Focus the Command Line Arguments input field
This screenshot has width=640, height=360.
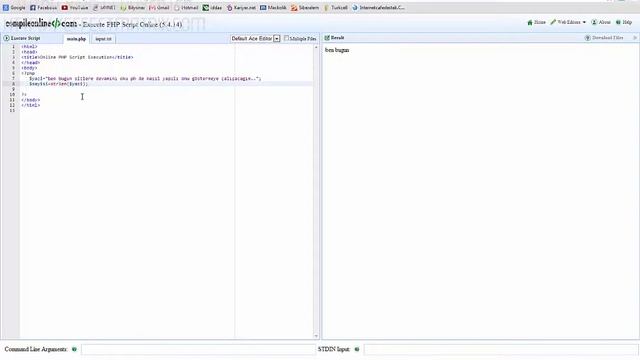click(198, 349)
